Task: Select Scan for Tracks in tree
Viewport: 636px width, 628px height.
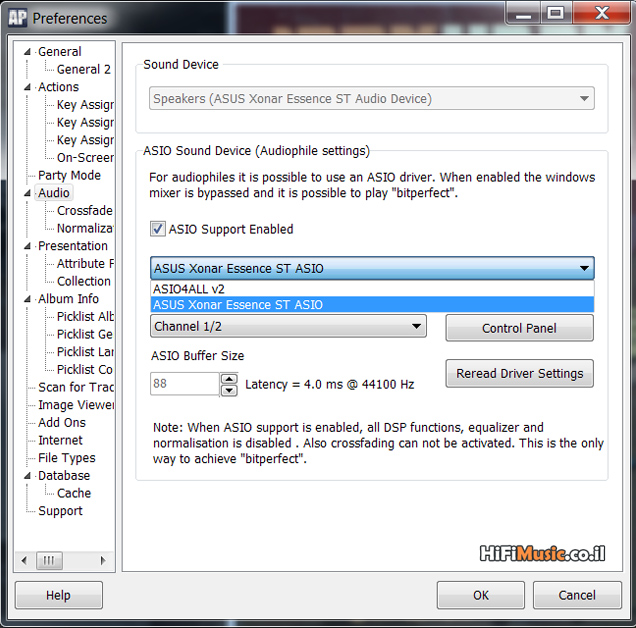Action: pos(76,387)
